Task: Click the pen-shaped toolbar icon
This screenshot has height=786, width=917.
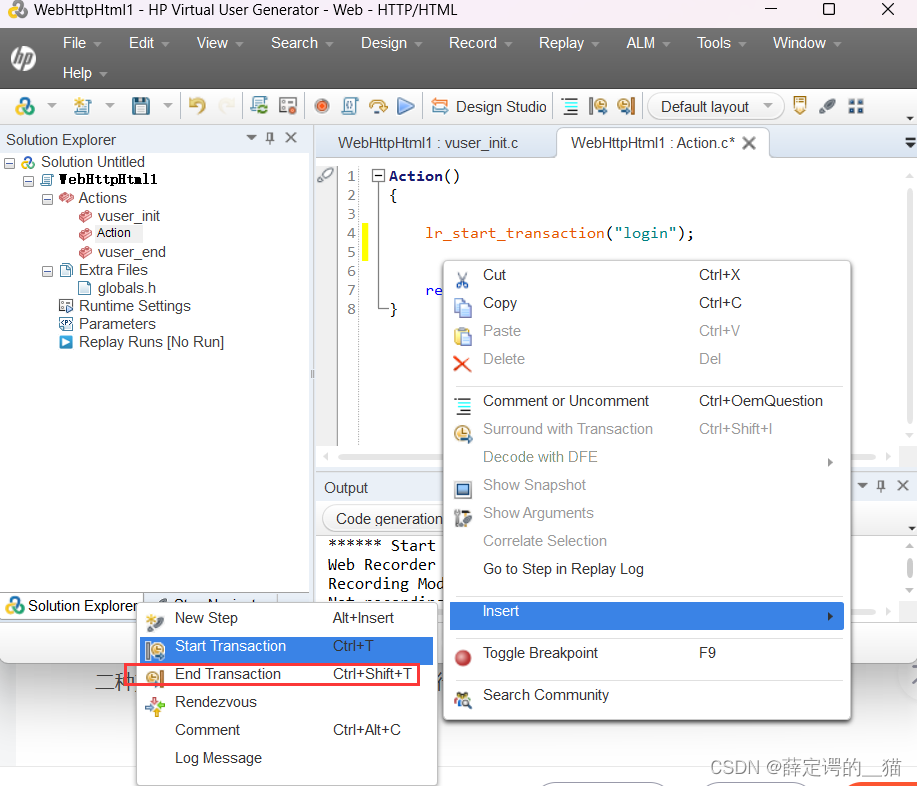Action: [x=827, y=106]
